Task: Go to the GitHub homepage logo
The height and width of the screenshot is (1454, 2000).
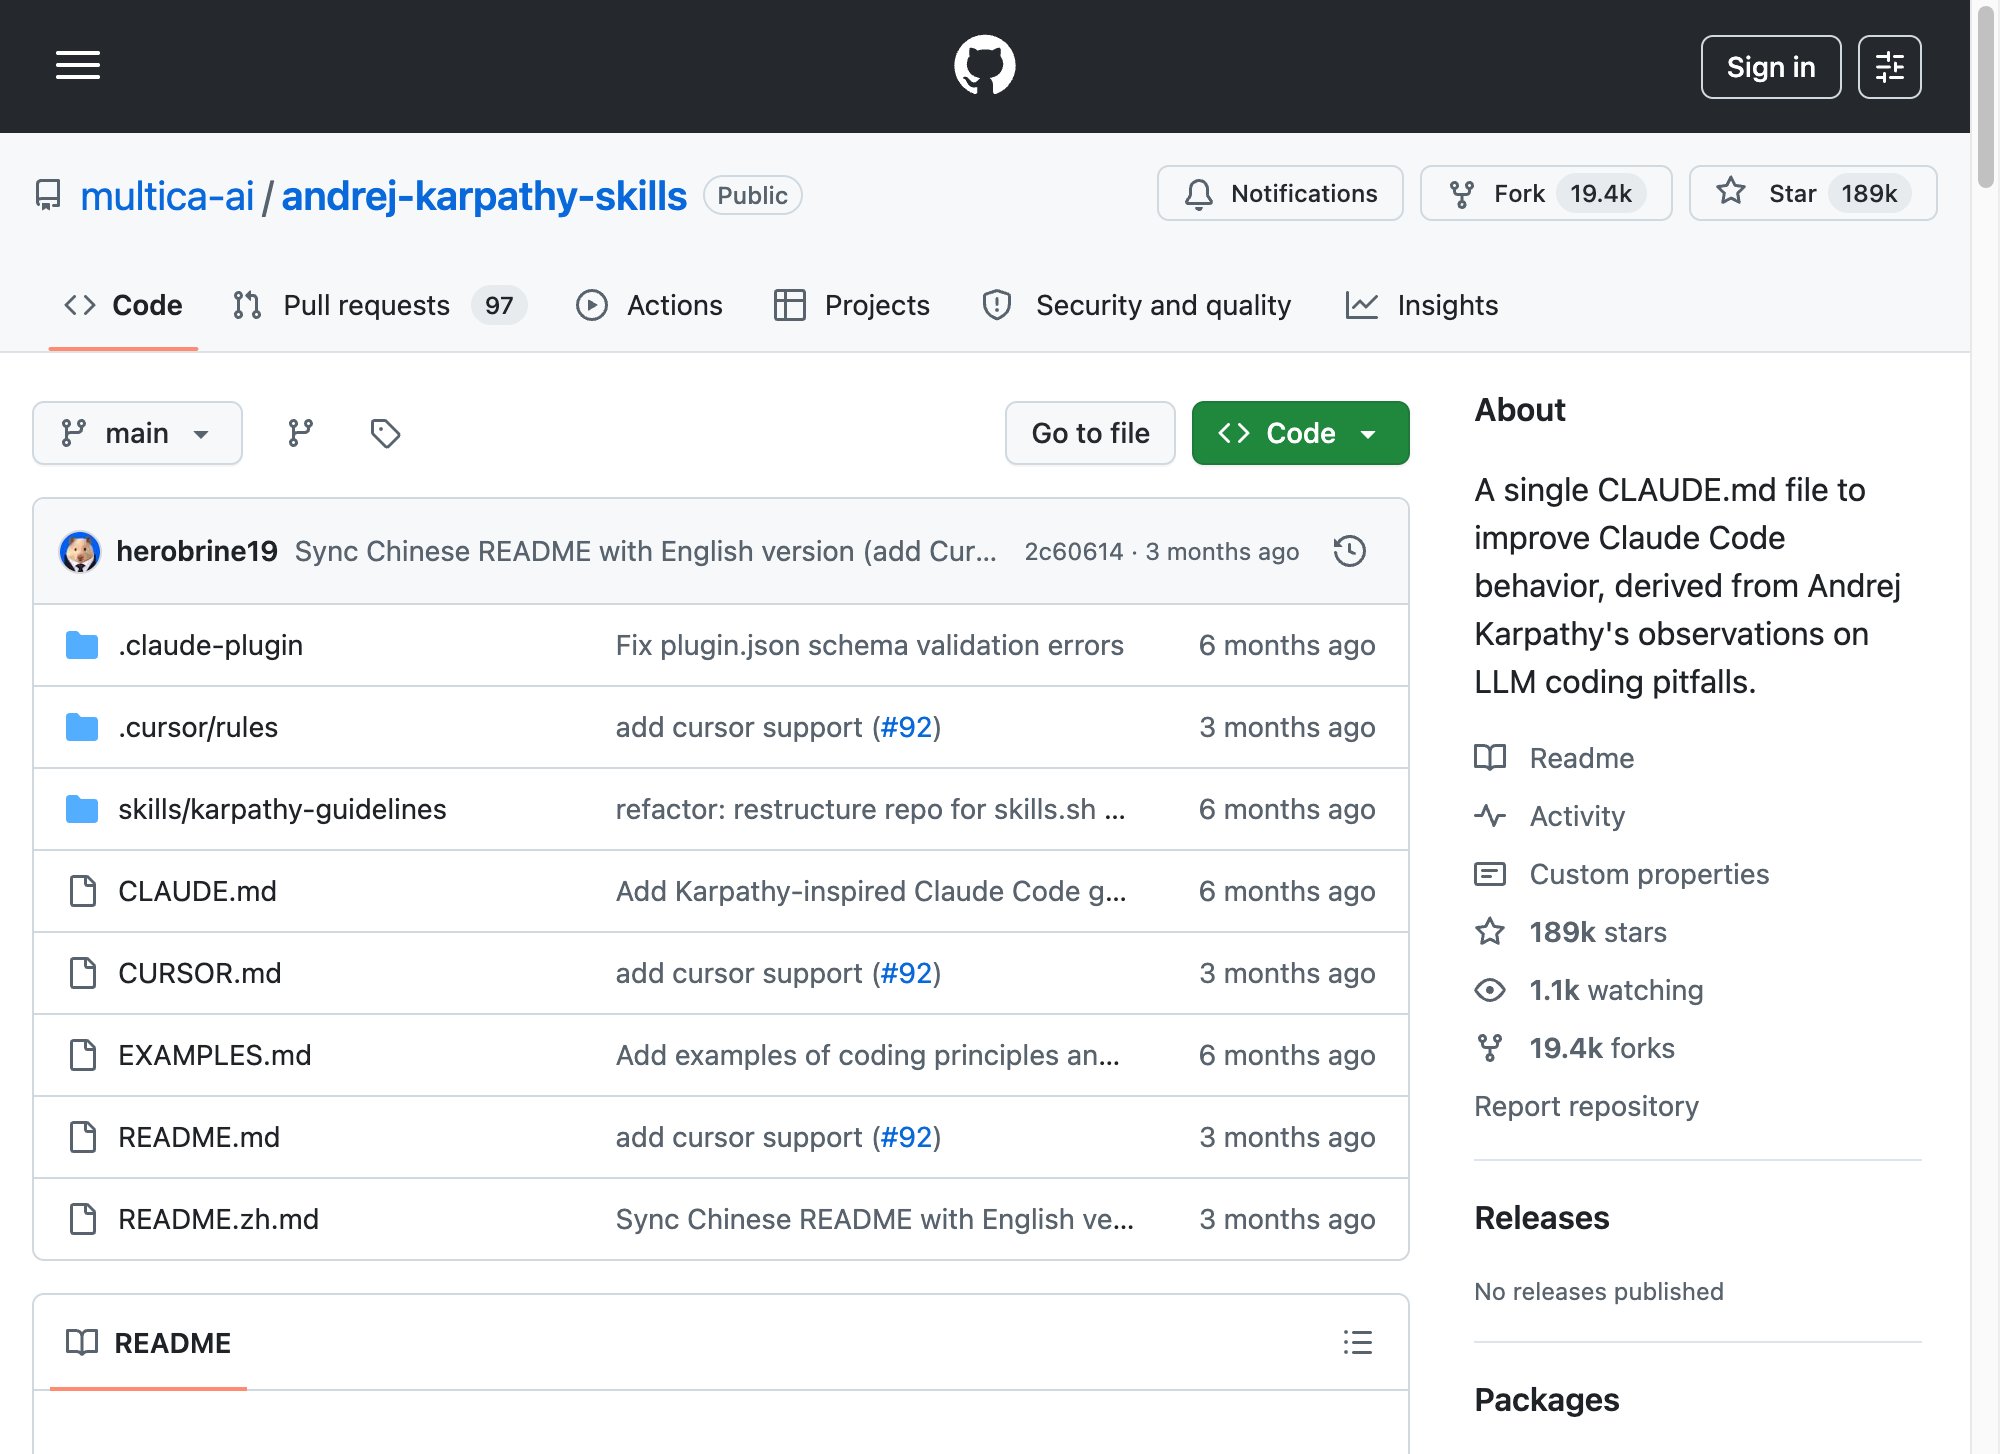Action: coord(984,66)
